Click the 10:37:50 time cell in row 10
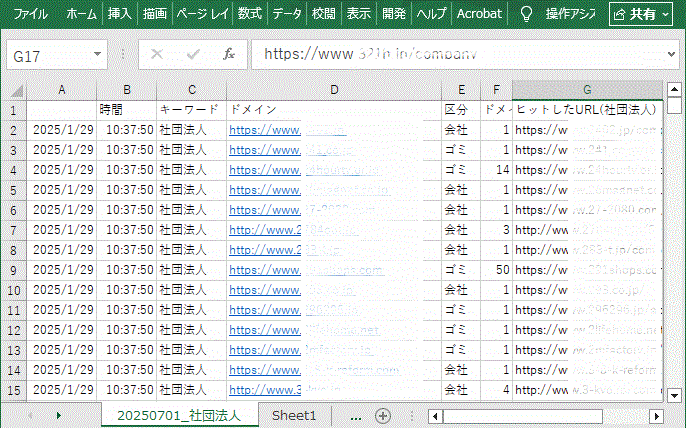The image size is (686, 428). click(127, 290)
